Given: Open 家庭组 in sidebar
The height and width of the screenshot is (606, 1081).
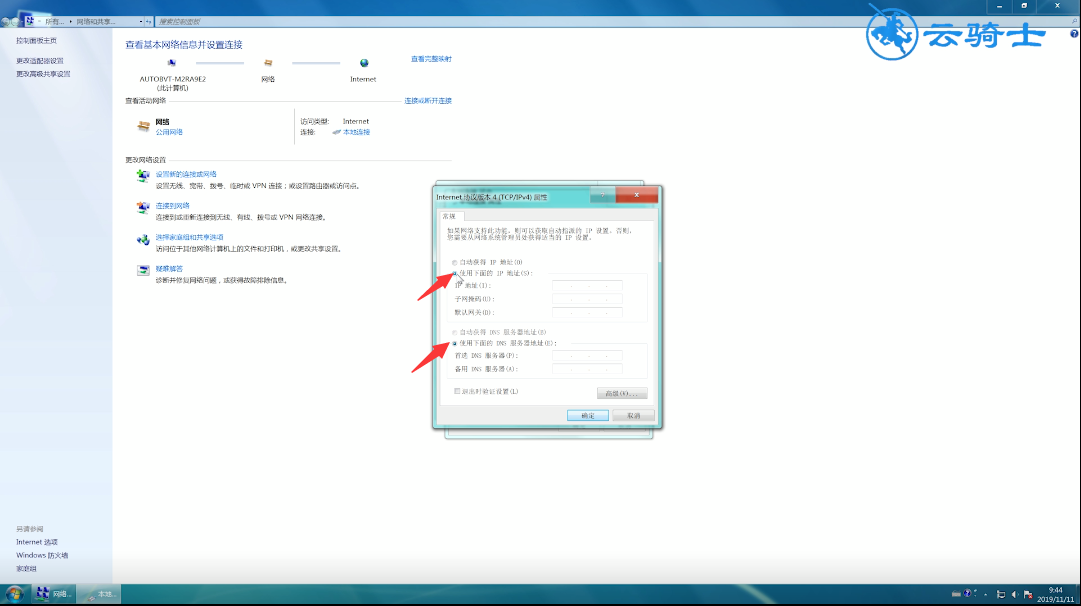Looking at the screenshot, I should 26,569.
